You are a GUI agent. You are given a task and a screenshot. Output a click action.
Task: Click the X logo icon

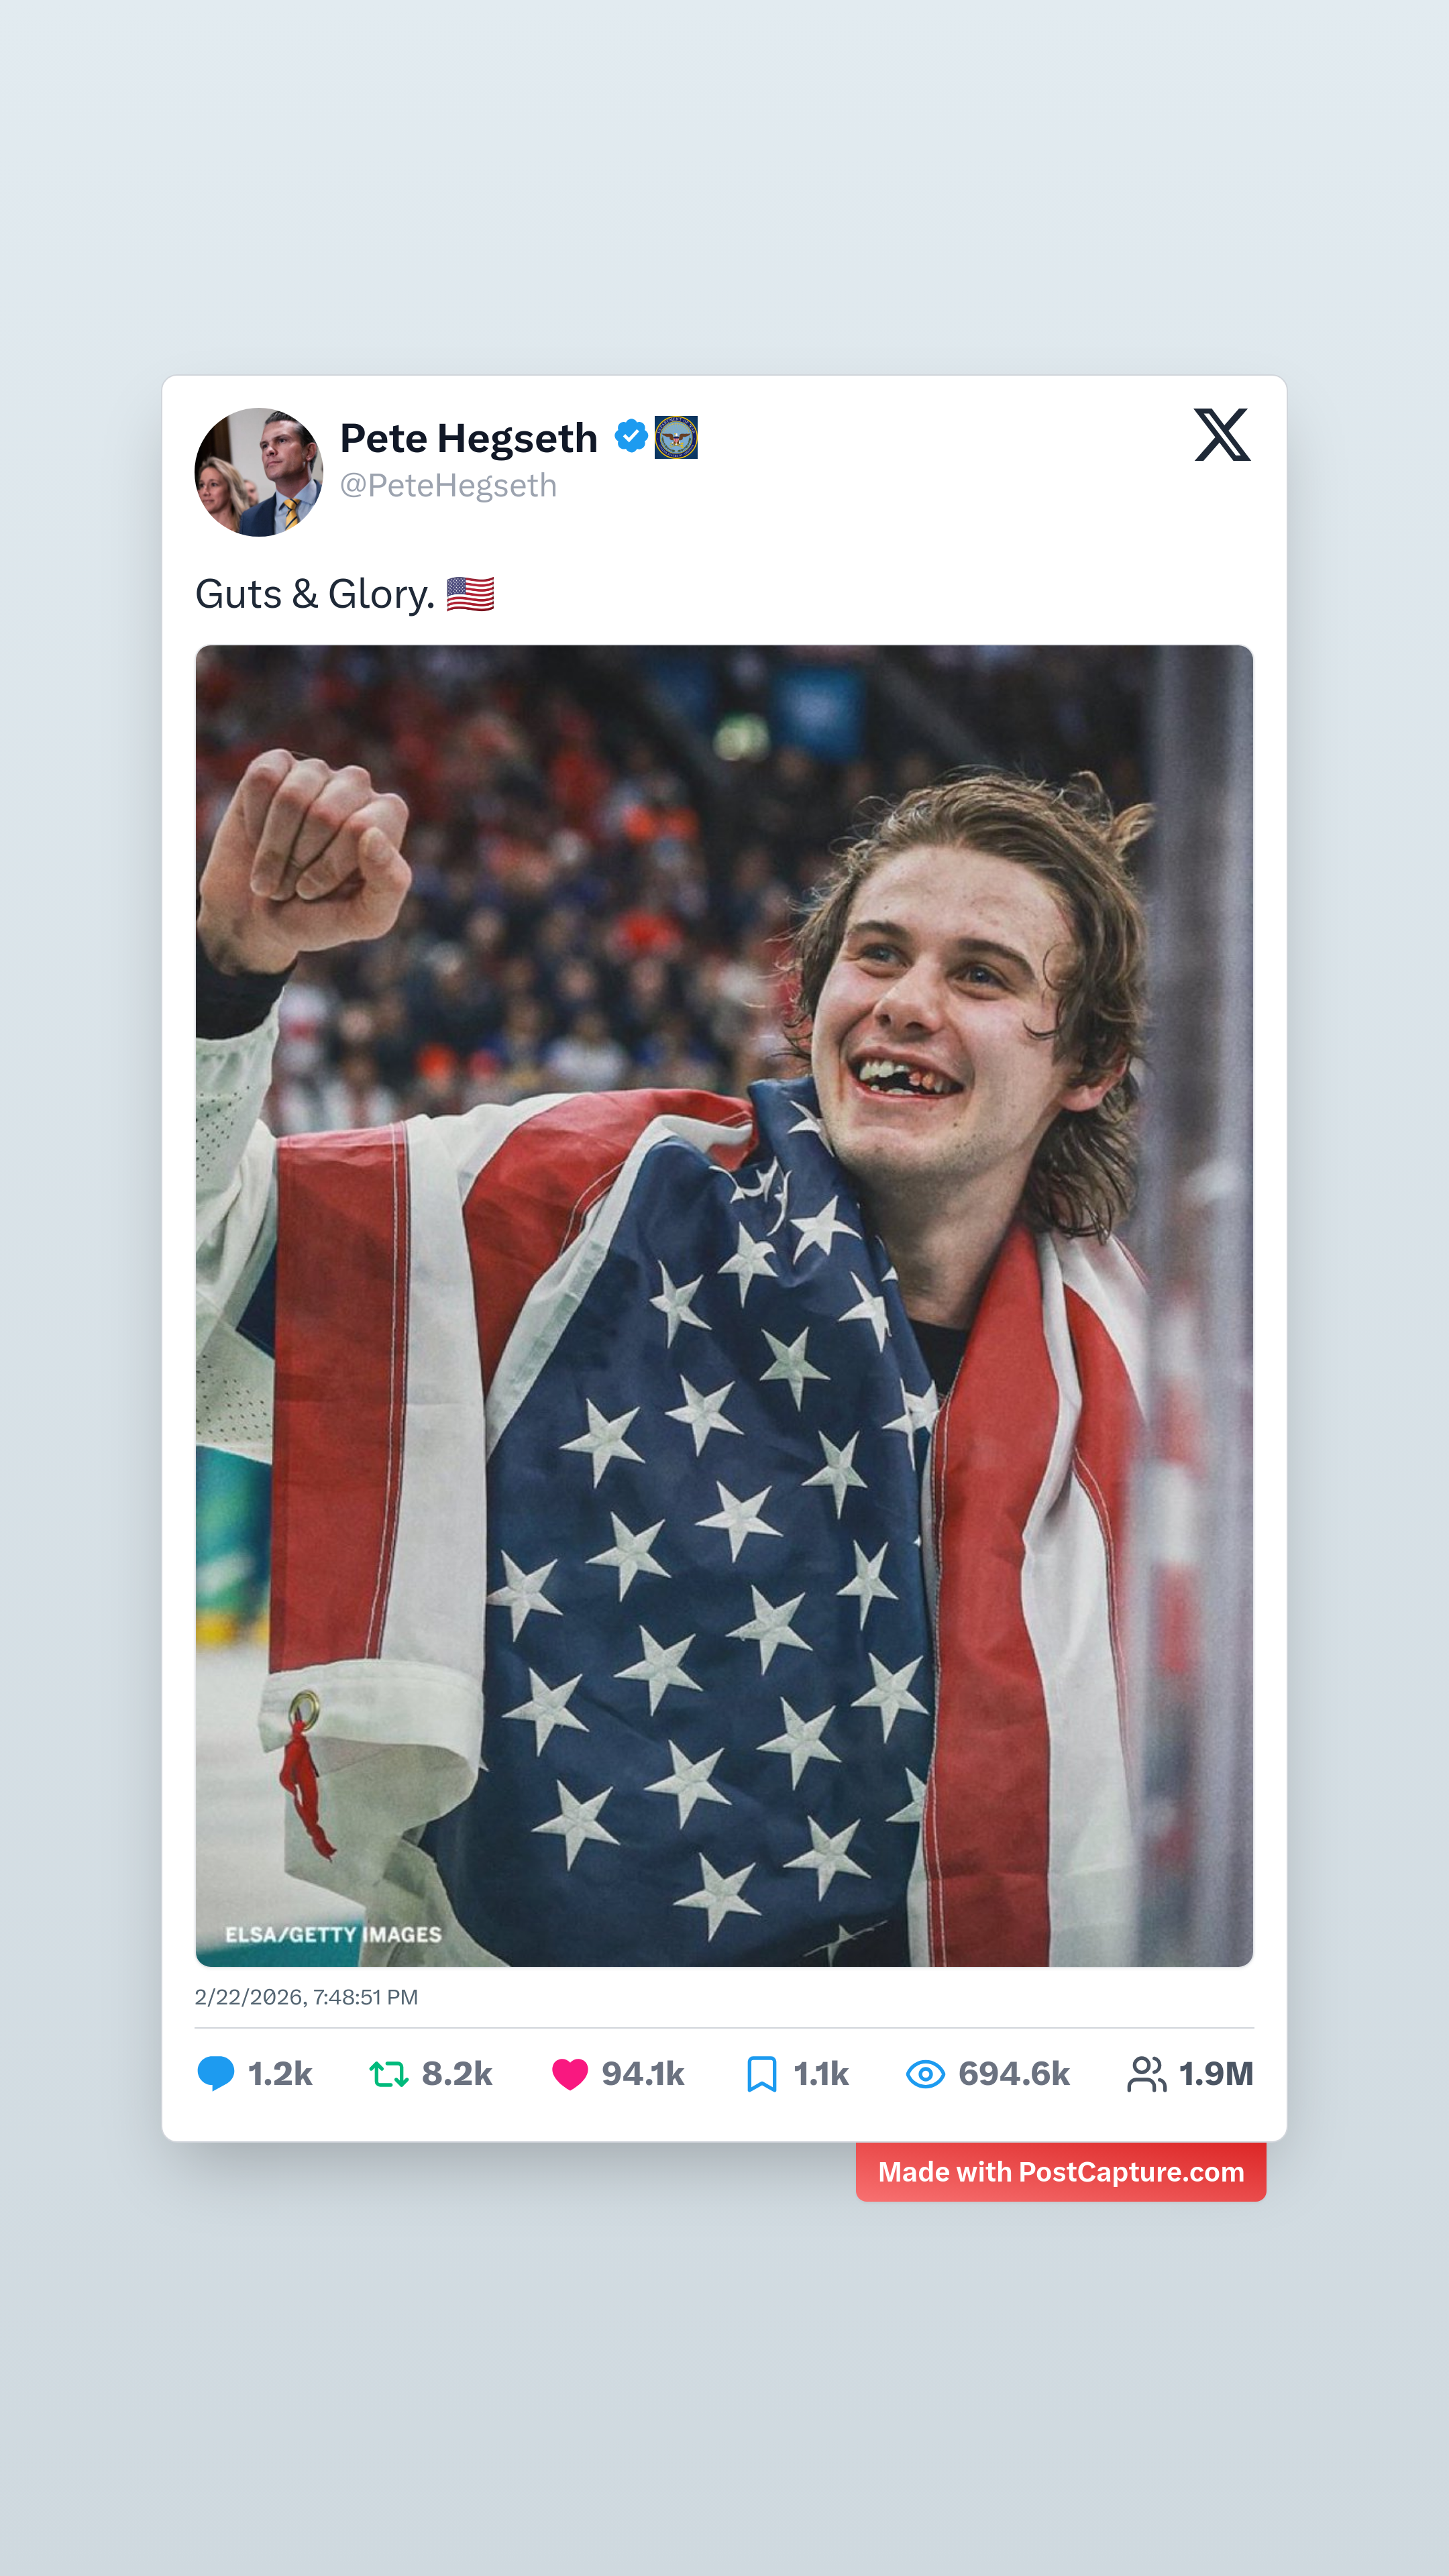1221,435
